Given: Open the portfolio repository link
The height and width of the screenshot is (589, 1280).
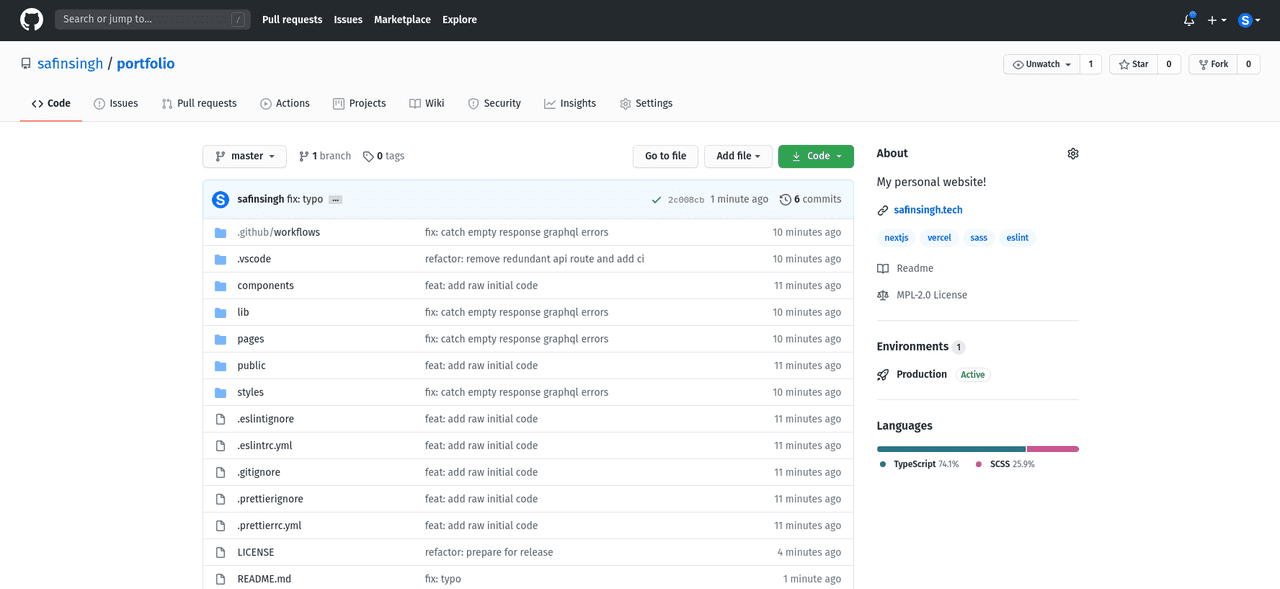Looking at the screenshot, I should coord(146,64).
